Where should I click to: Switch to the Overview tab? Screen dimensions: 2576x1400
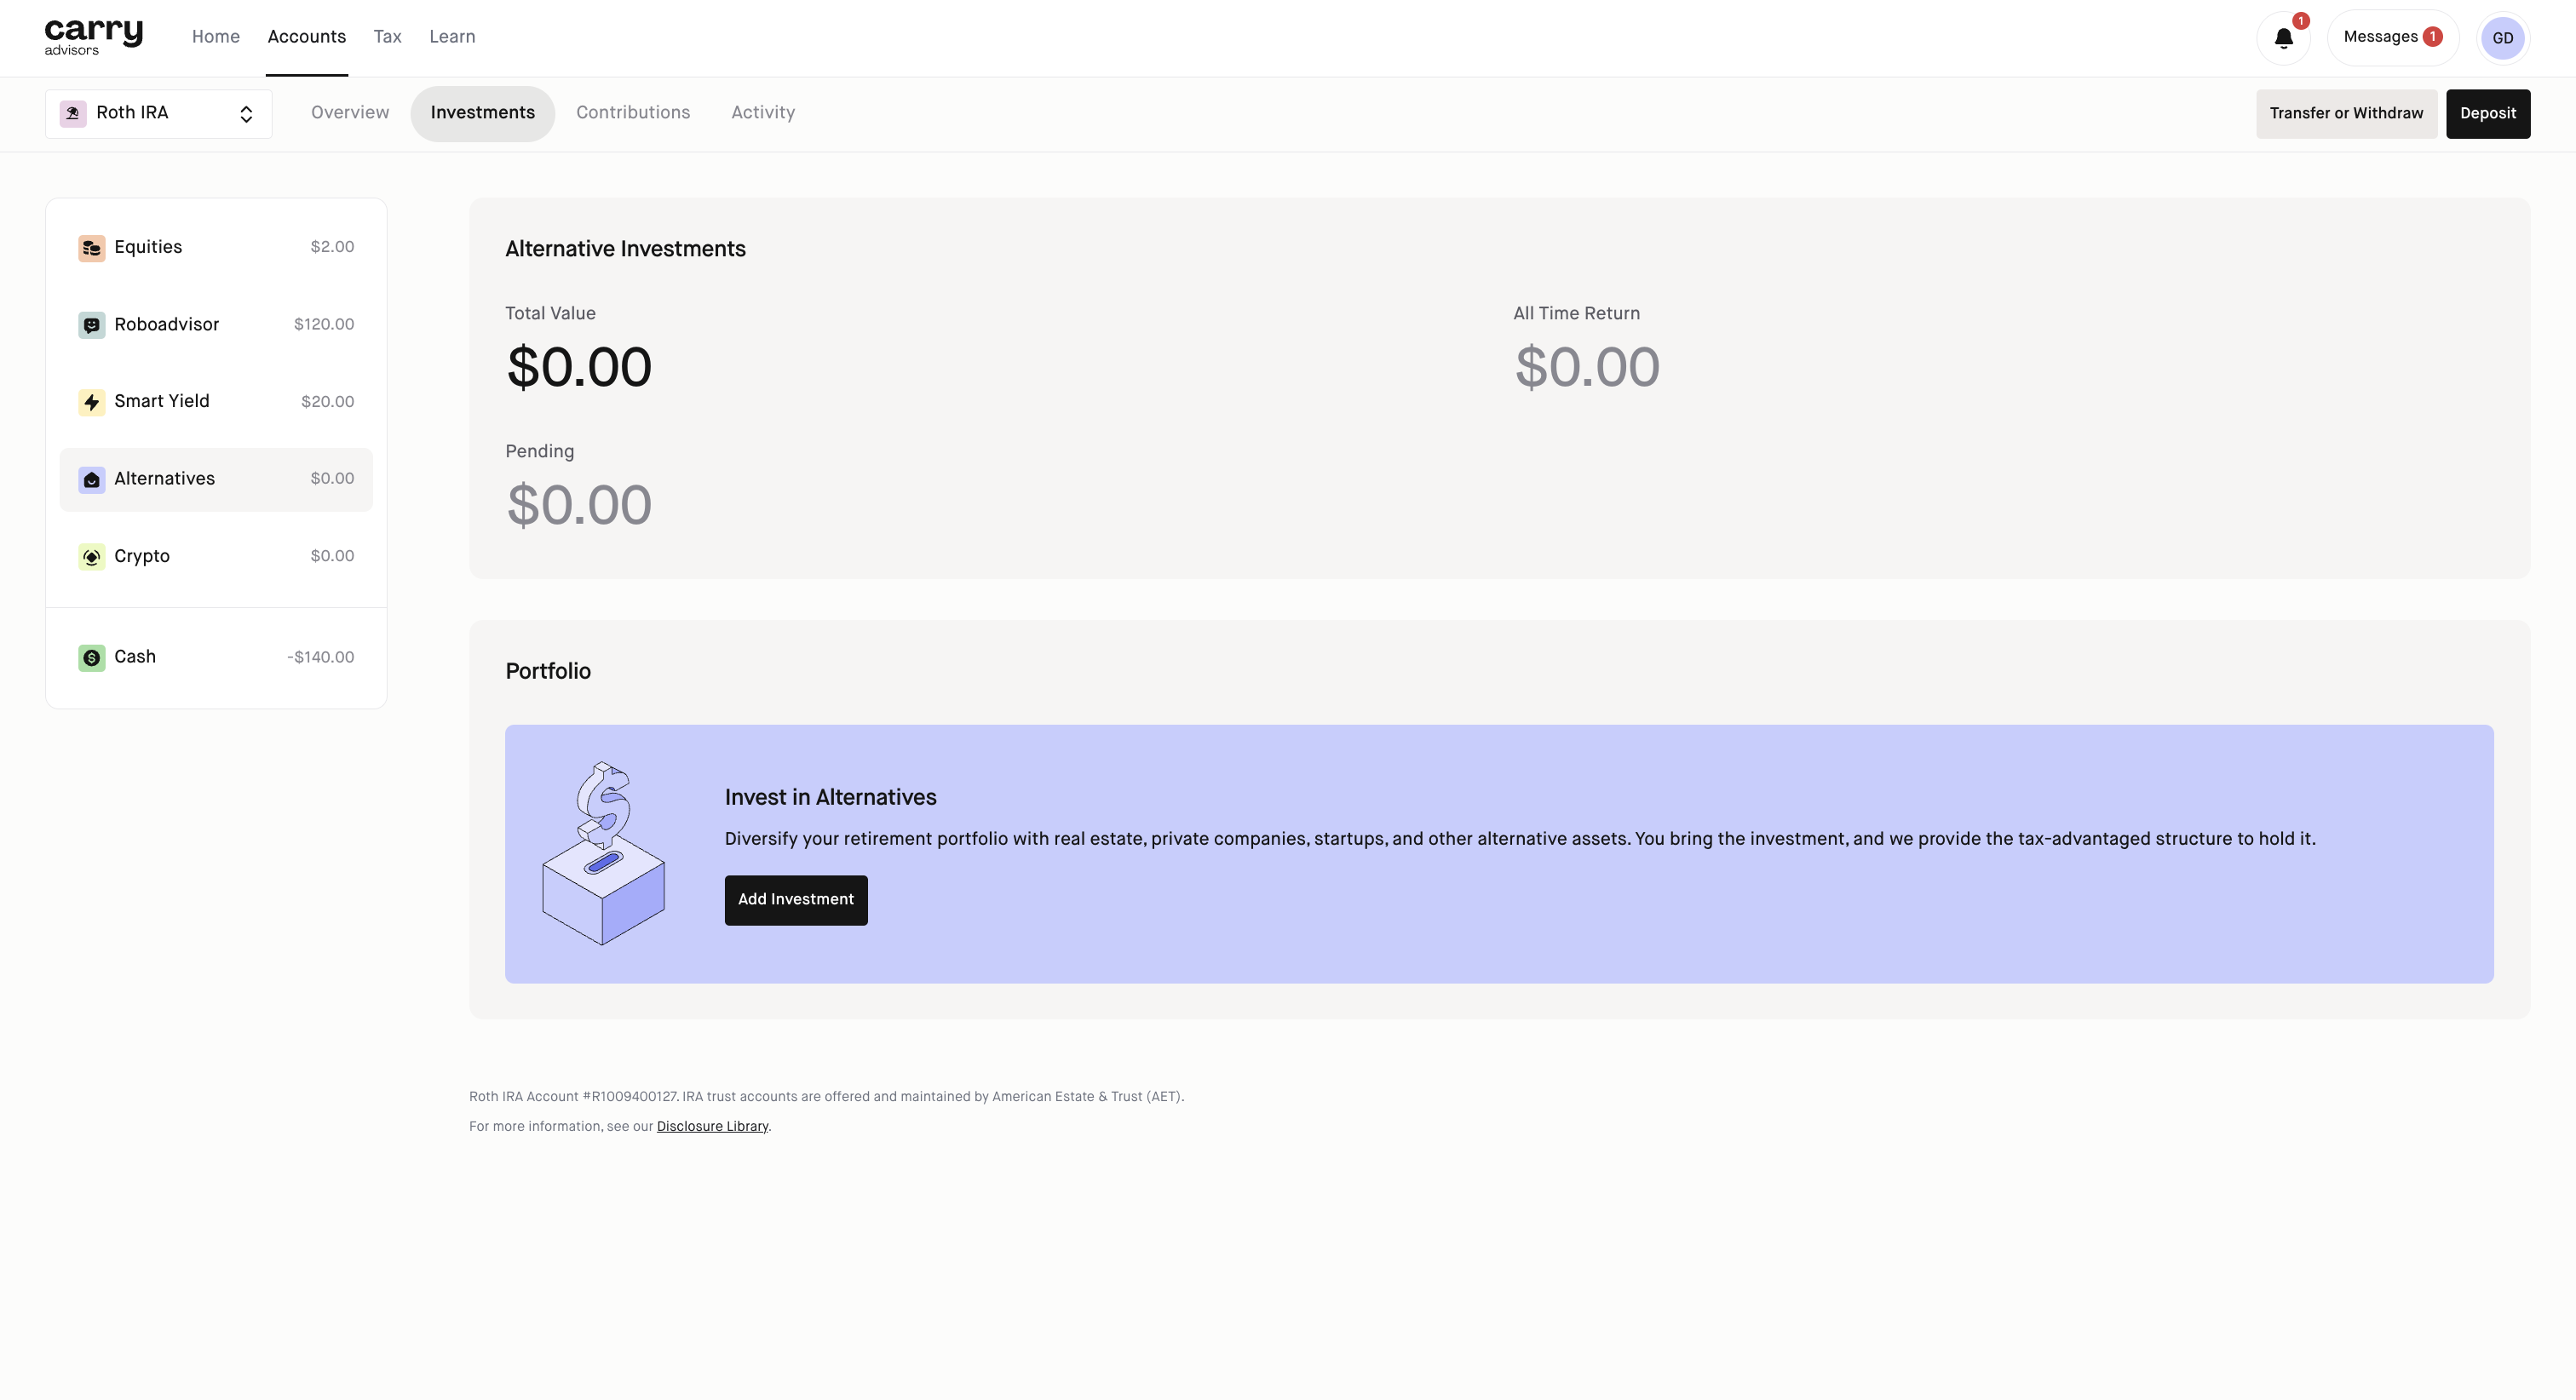(x=350, y=113)
